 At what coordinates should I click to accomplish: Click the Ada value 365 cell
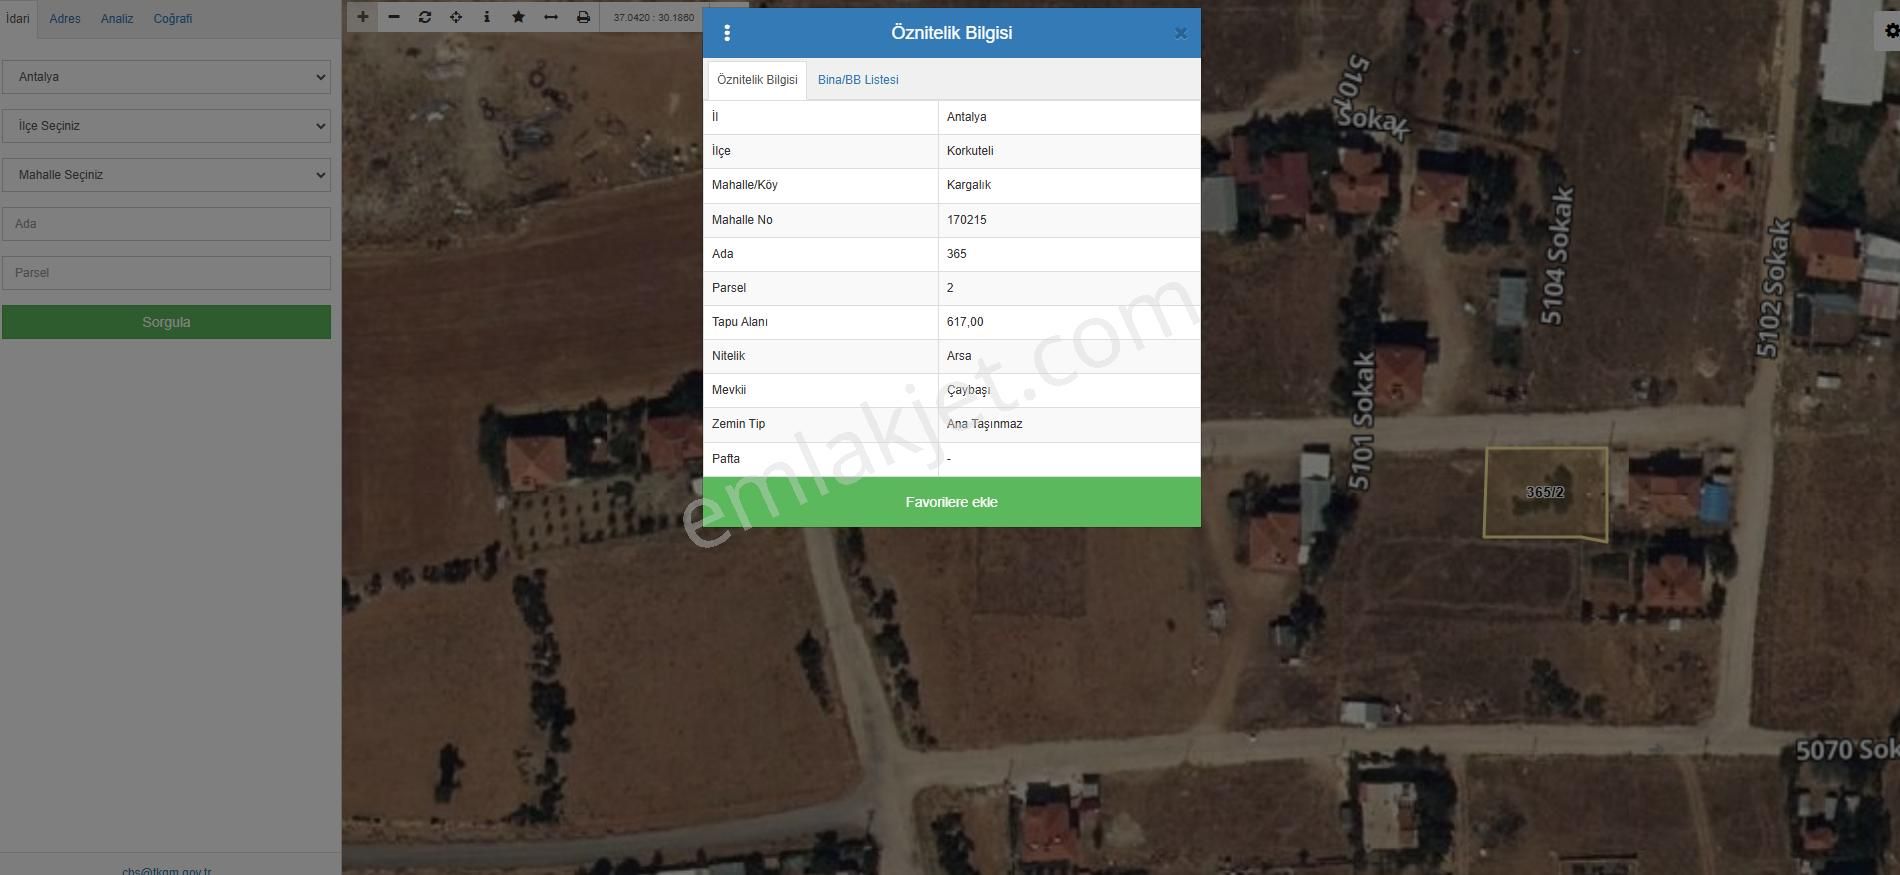click(1069, 254)
